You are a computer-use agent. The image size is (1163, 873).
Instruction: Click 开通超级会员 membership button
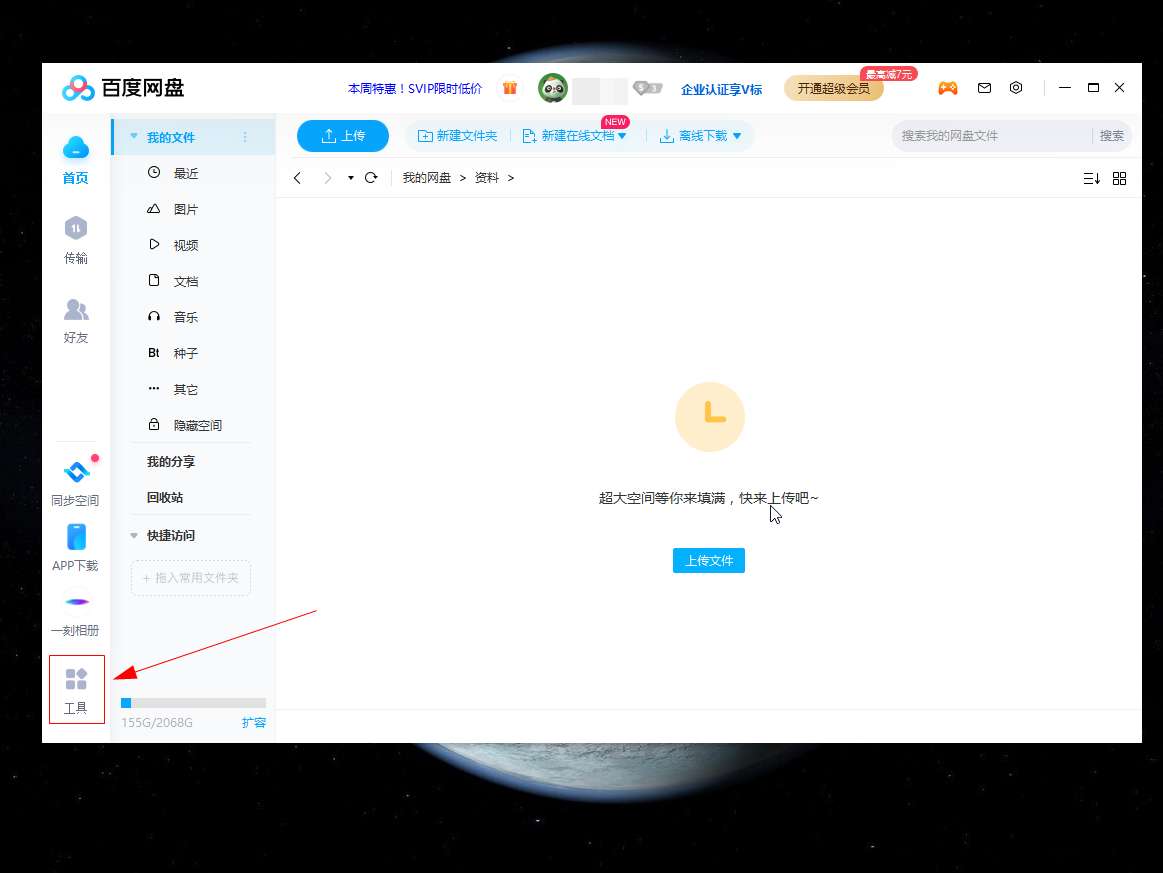click(x=834, y=88)
